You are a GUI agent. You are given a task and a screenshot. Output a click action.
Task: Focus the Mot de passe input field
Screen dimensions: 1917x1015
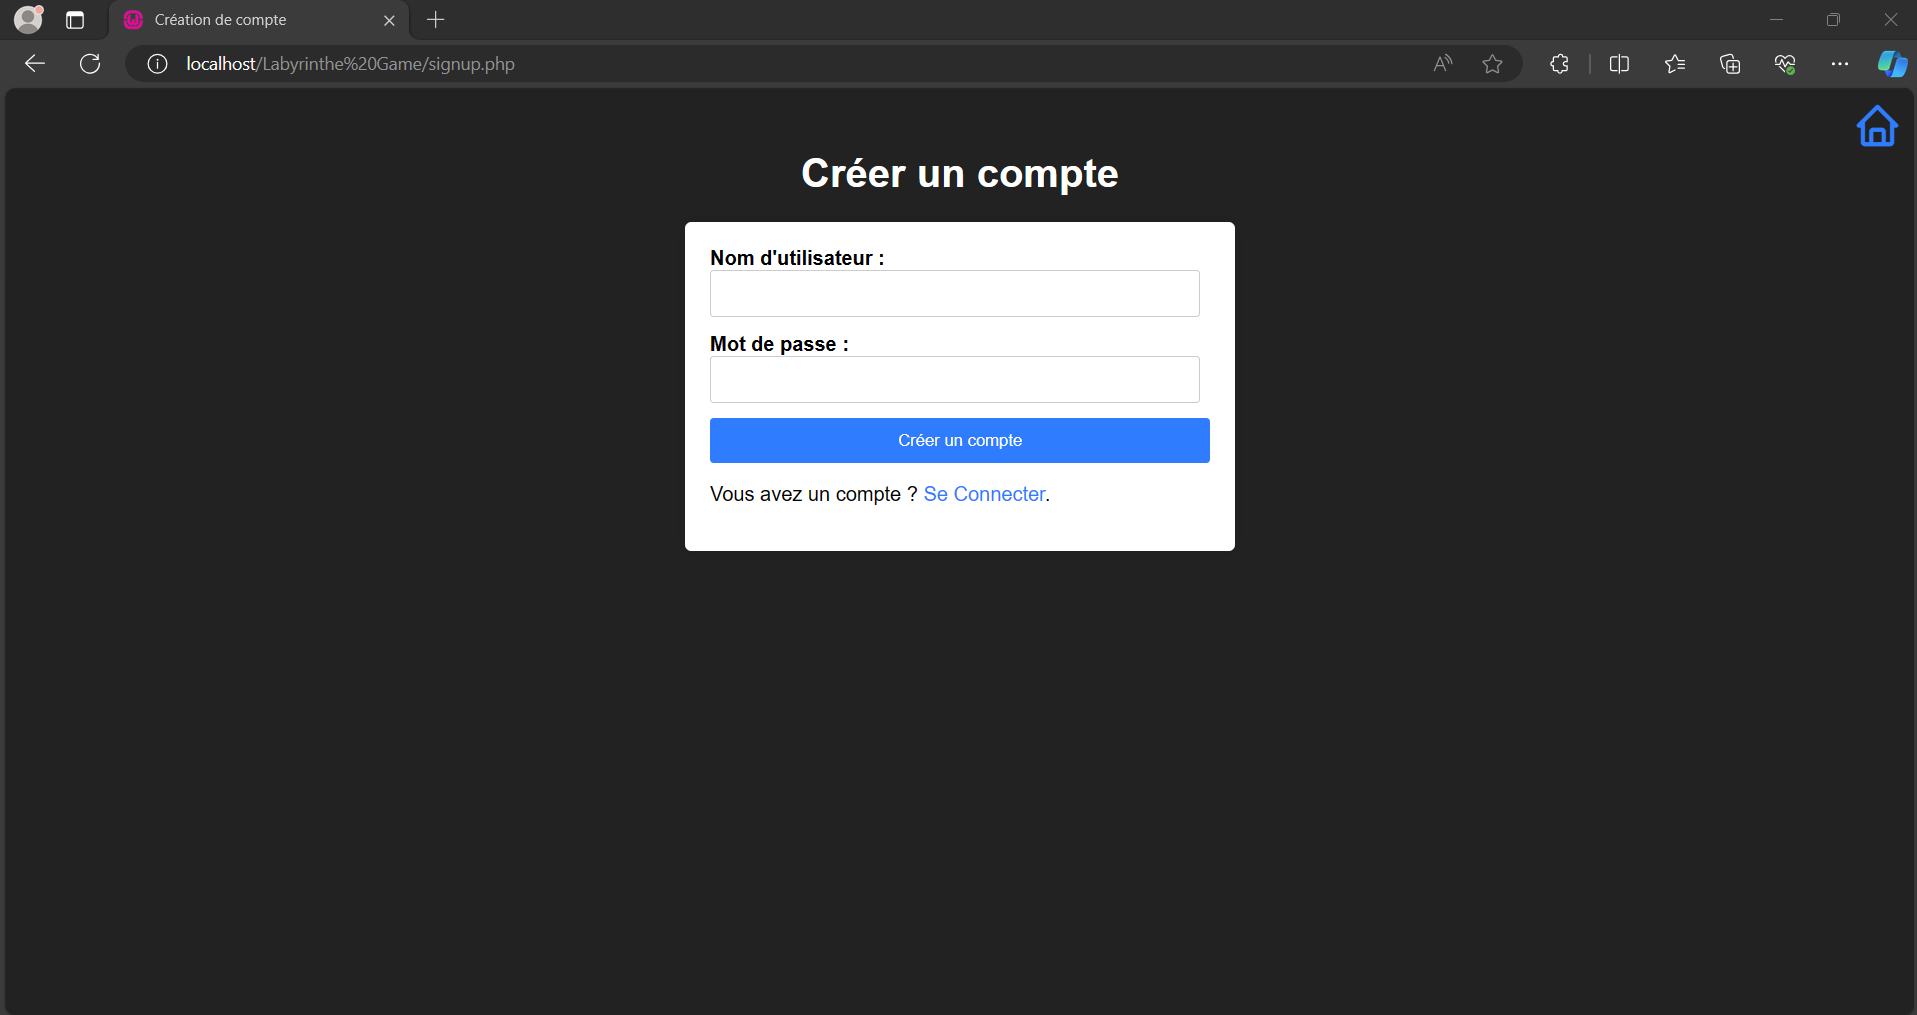tap(954, 379)
